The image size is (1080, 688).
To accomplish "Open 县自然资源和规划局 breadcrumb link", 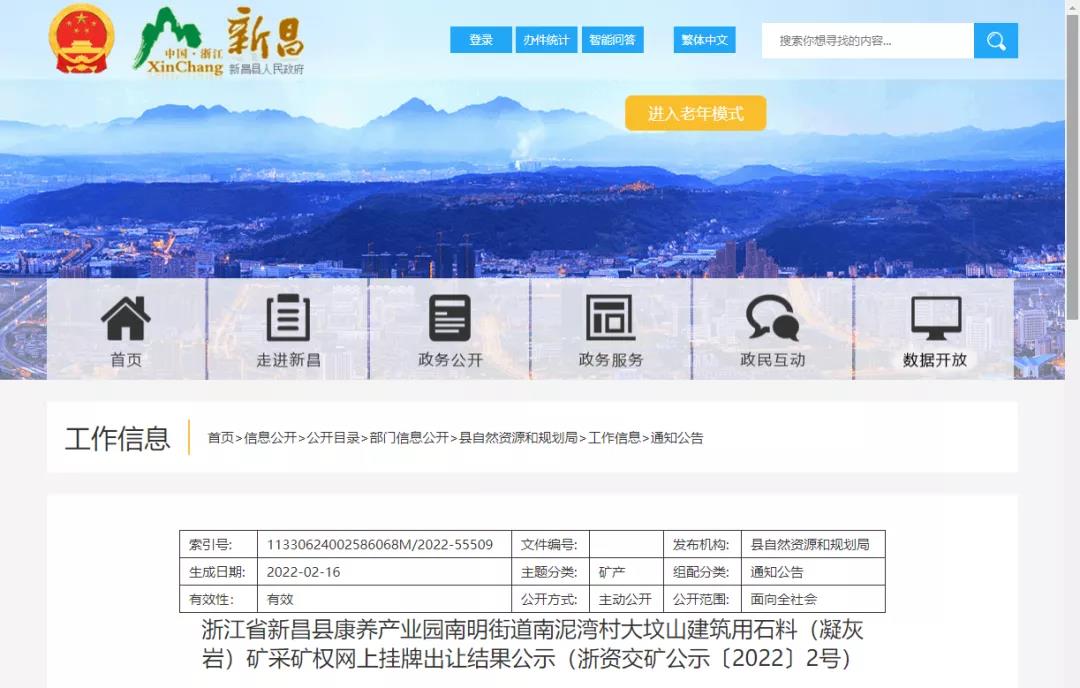I will (518, 438).
